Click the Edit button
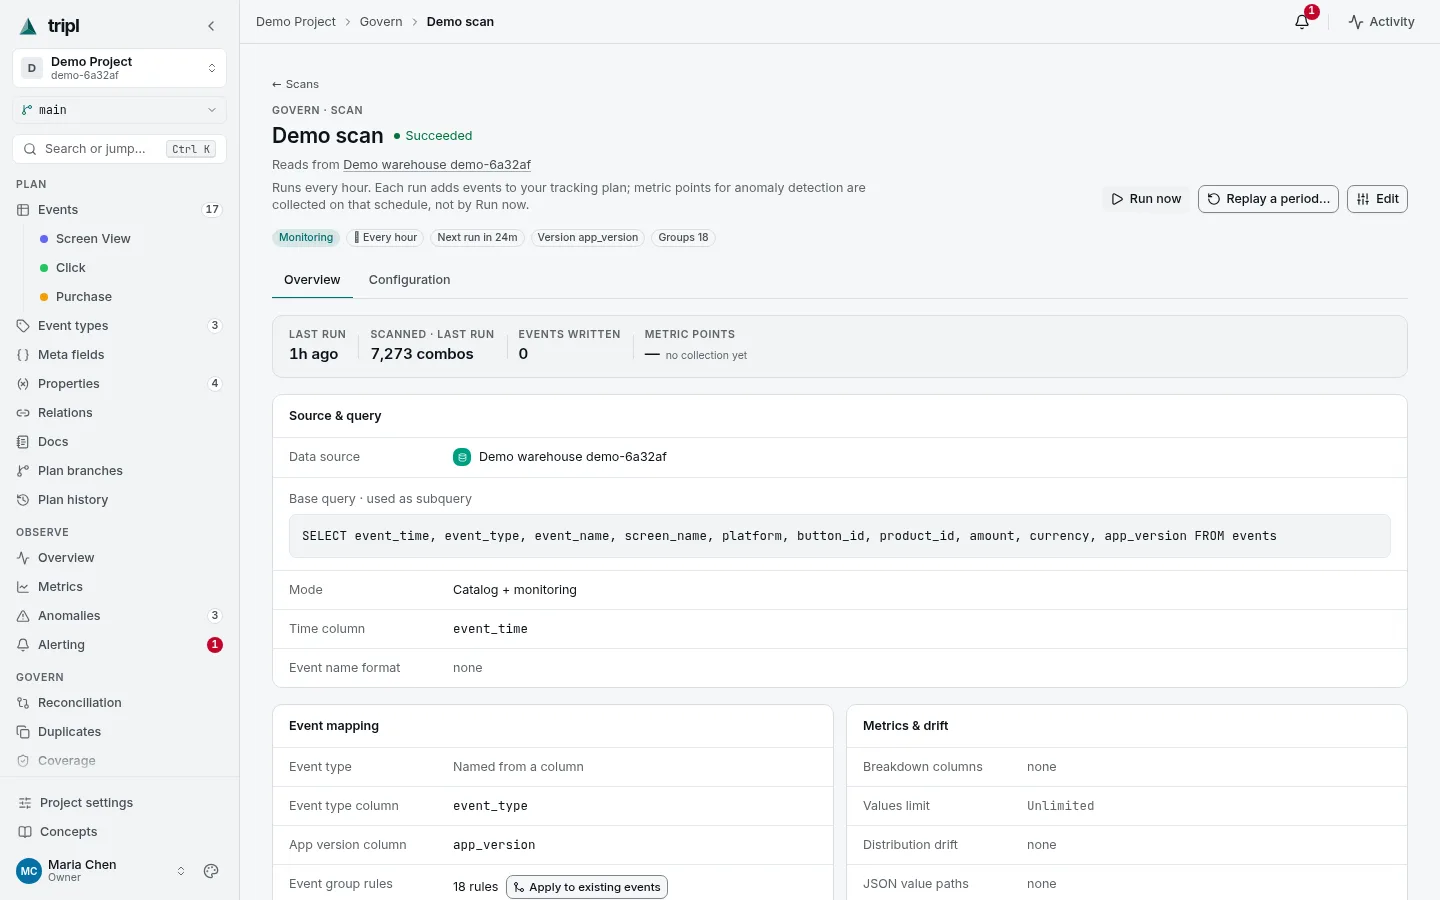 click(x=1377, y=199)
